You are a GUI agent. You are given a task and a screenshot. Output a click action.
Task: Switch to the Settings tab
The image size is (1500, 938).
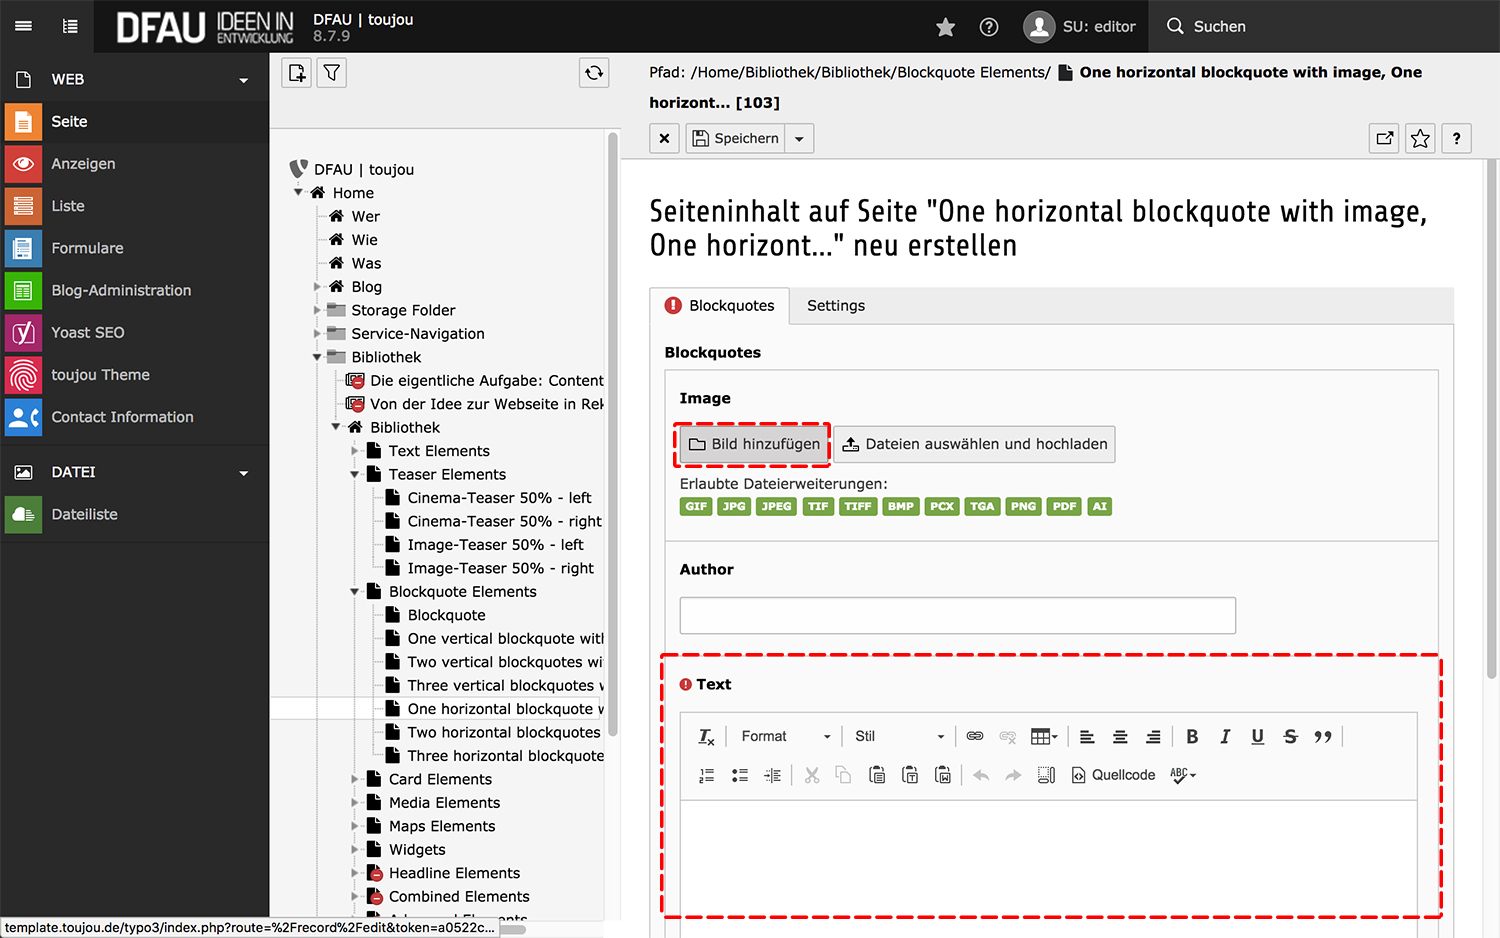[x=836, y=306]
